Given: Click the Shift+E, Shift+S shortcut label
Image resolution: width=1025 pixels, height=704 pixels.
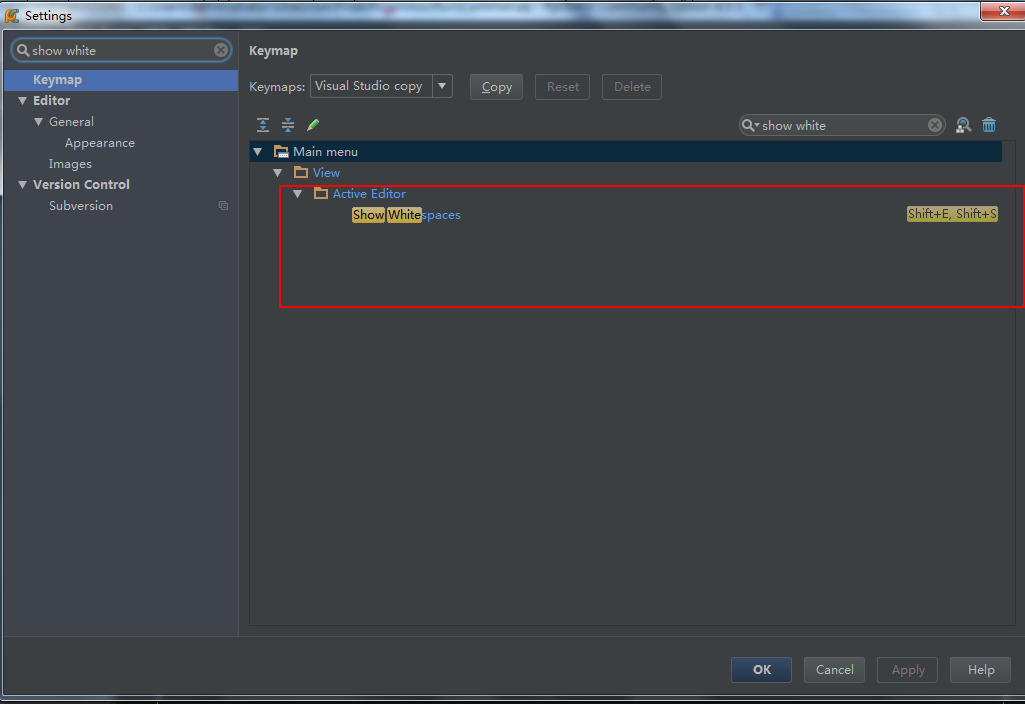Looking at the screenshot, I should [952, 214].
